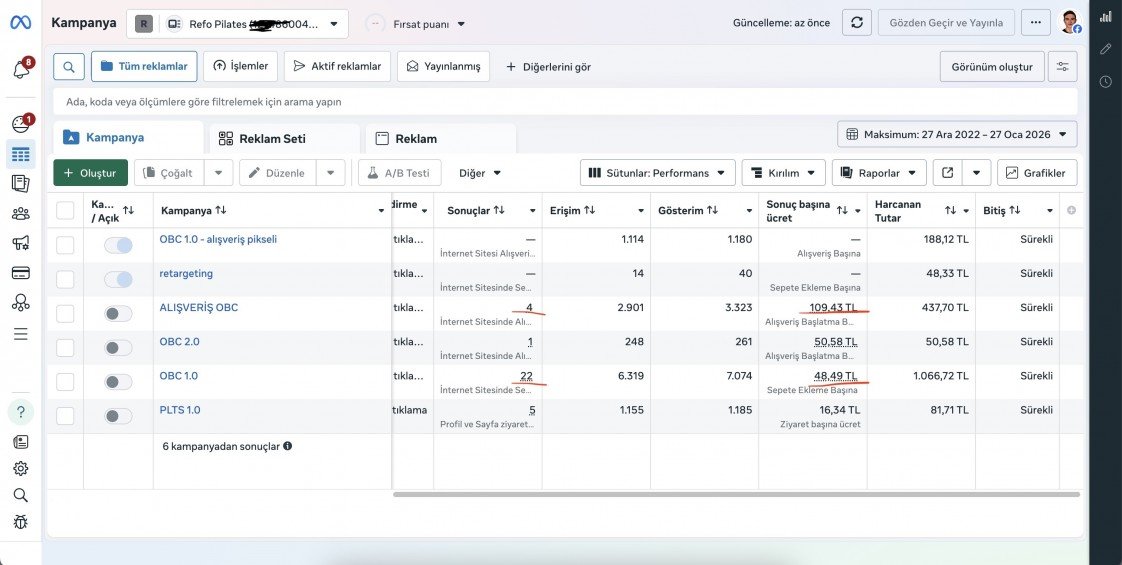
Task: Open the help question mark icon
Action: [x=21, y=412]
